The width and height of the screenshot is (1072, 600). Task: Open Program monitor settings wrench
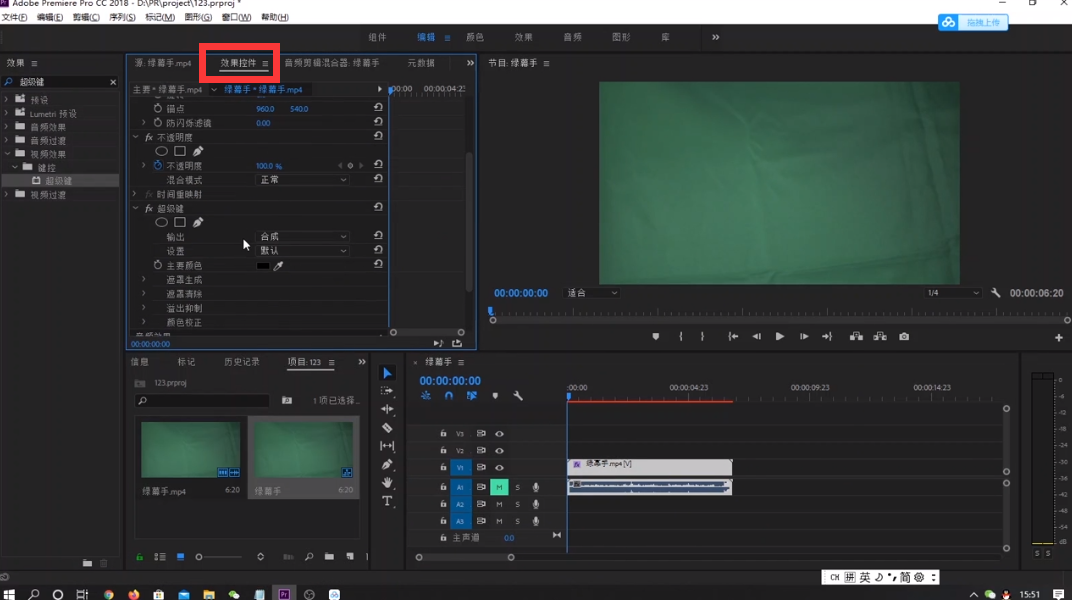995,292
